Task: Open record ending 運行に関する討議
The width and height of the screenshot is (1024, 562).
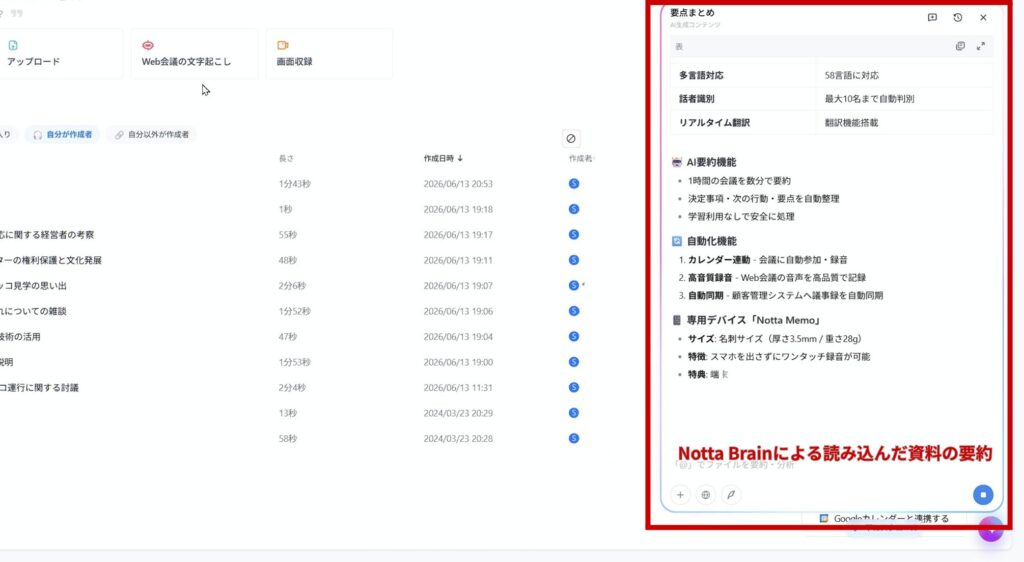Action: pyautogui.click(x=39, y=388)
